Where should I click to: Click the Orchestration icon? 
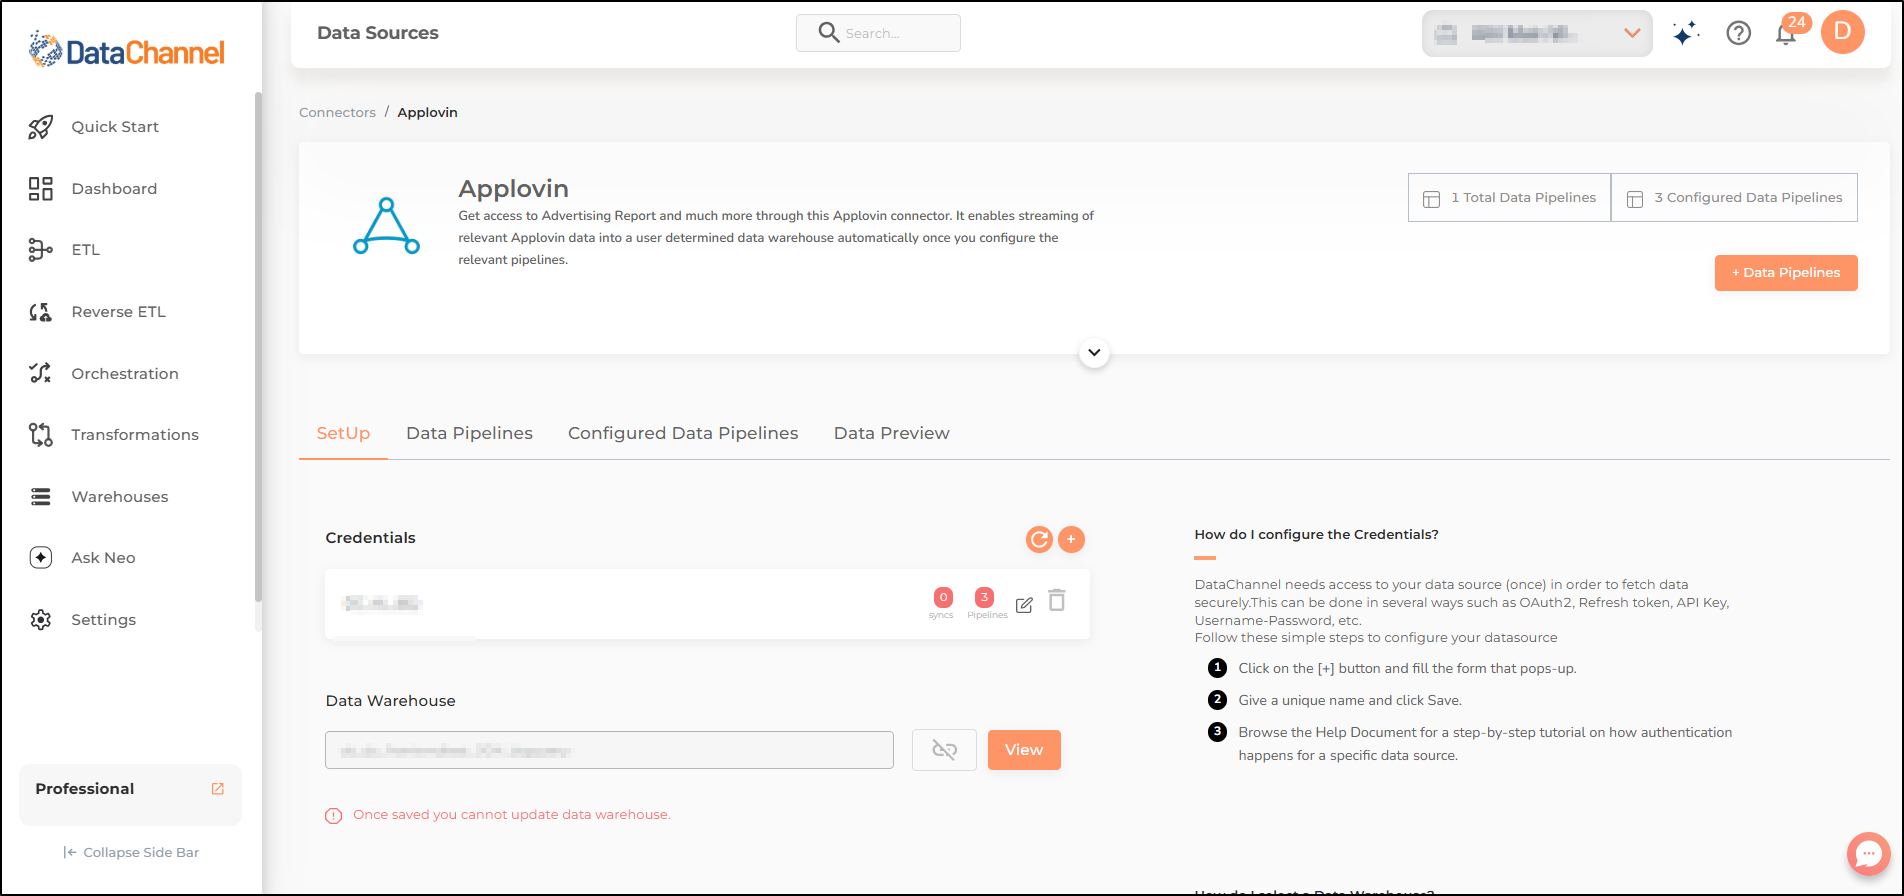40,373
